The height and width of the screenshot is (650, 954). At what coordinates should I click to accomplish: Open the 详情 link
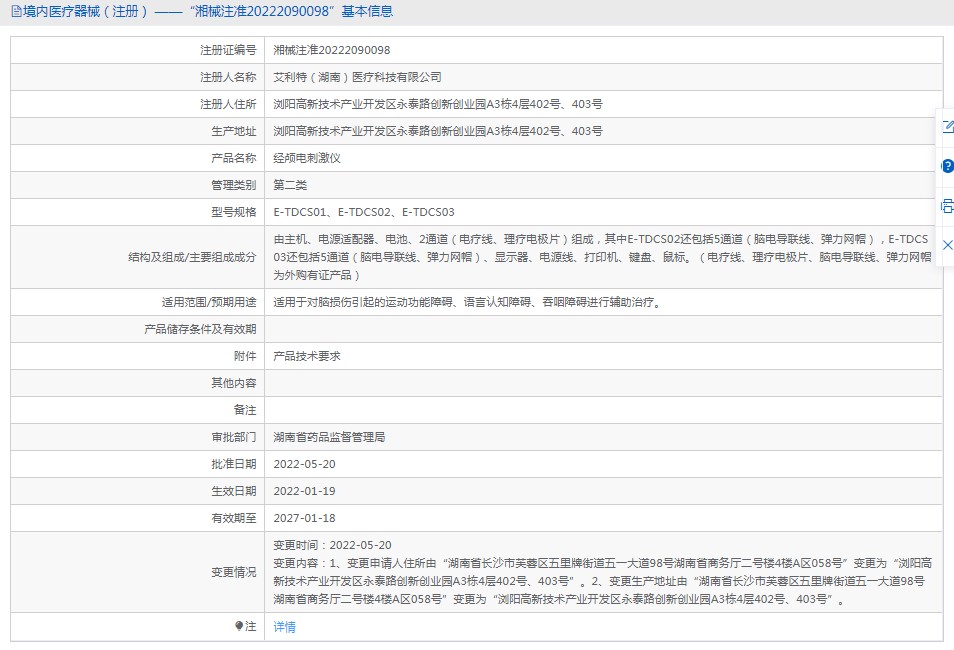pyautogui.click(x=285, y=627)
